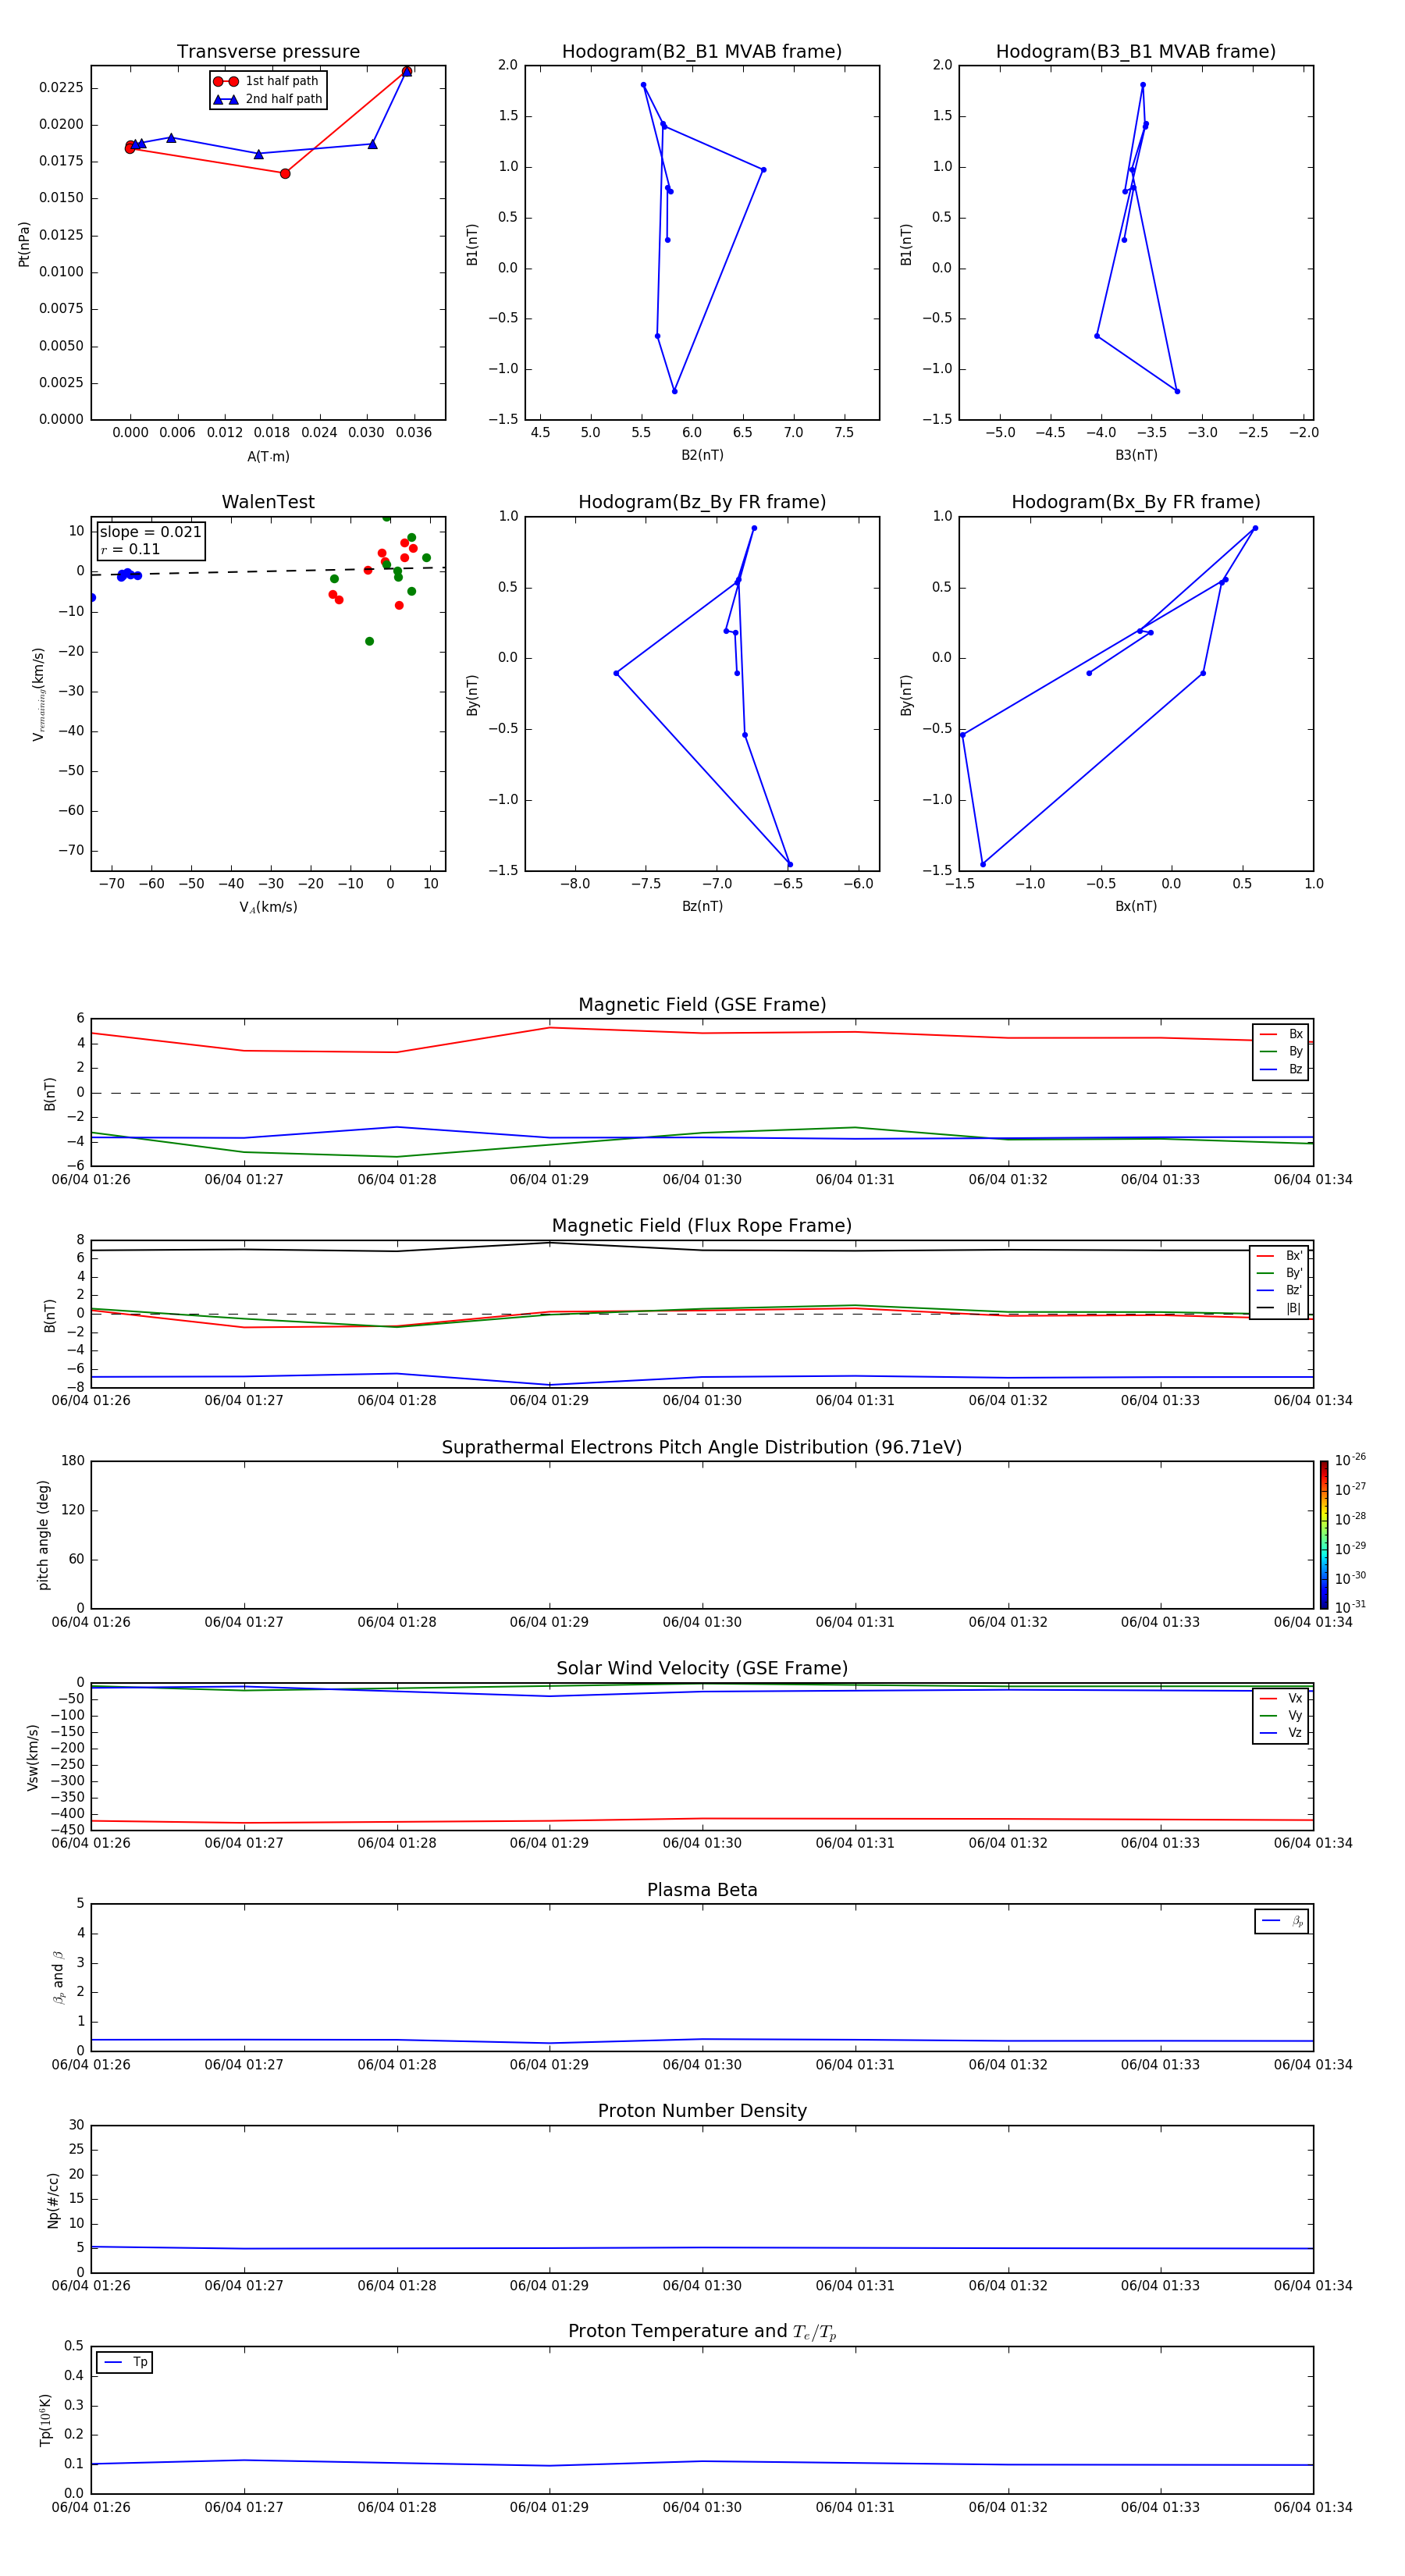Click 'Hodogram(B3_B1 MVAB frame)' title
Viewport: 1405px width, 2576px height.
click(1136, 51)
